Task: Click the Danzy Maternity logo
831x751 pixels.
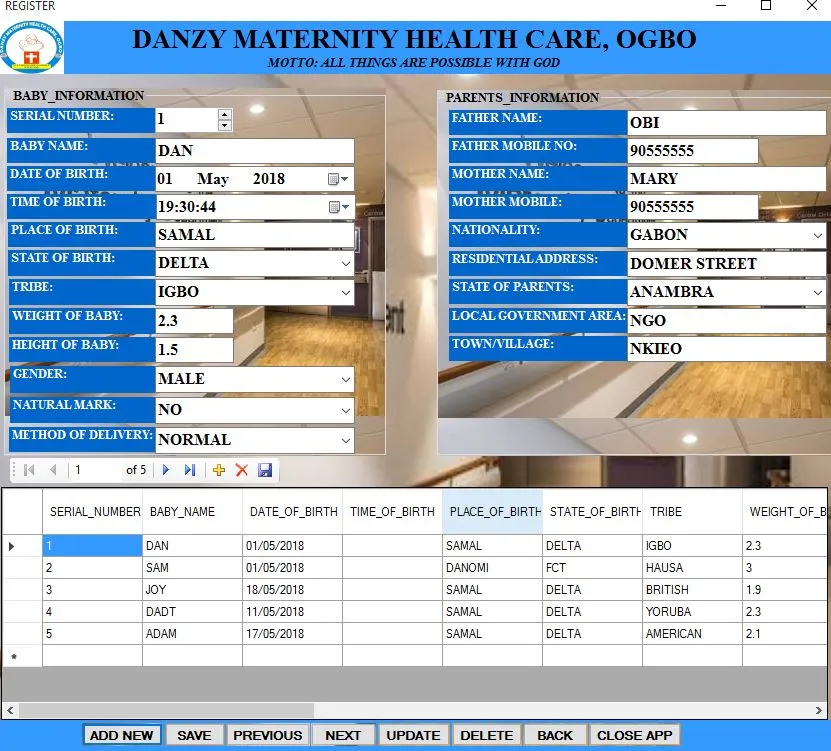Action: 32,47
